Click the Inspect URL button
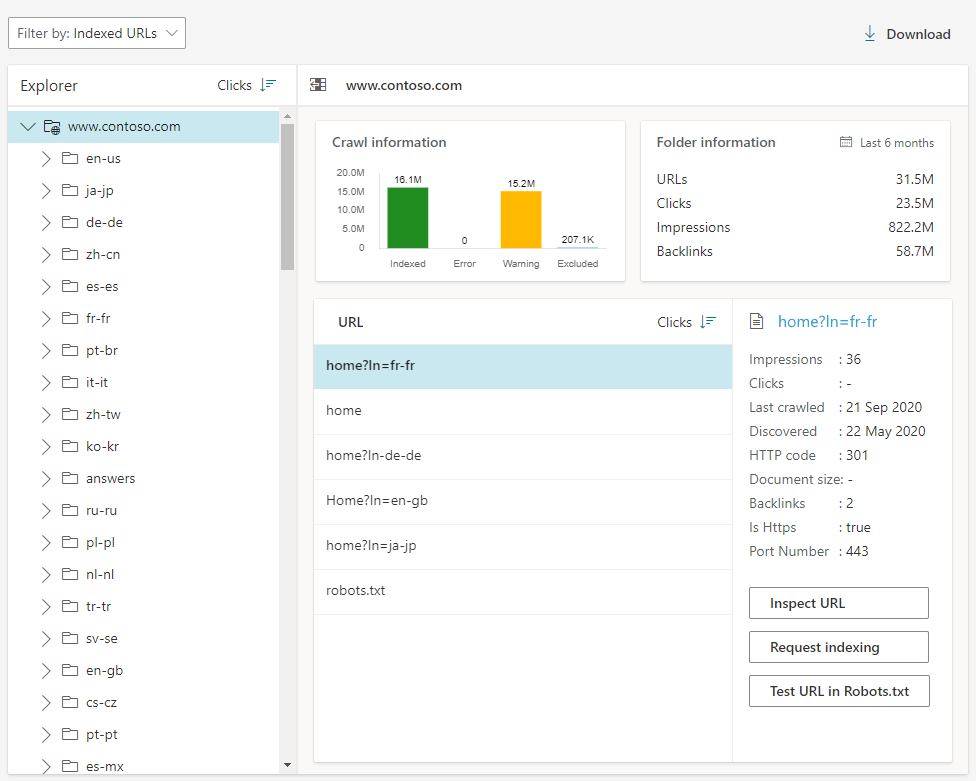The height and width of the screenshot is (781, 976). point(838,603)
